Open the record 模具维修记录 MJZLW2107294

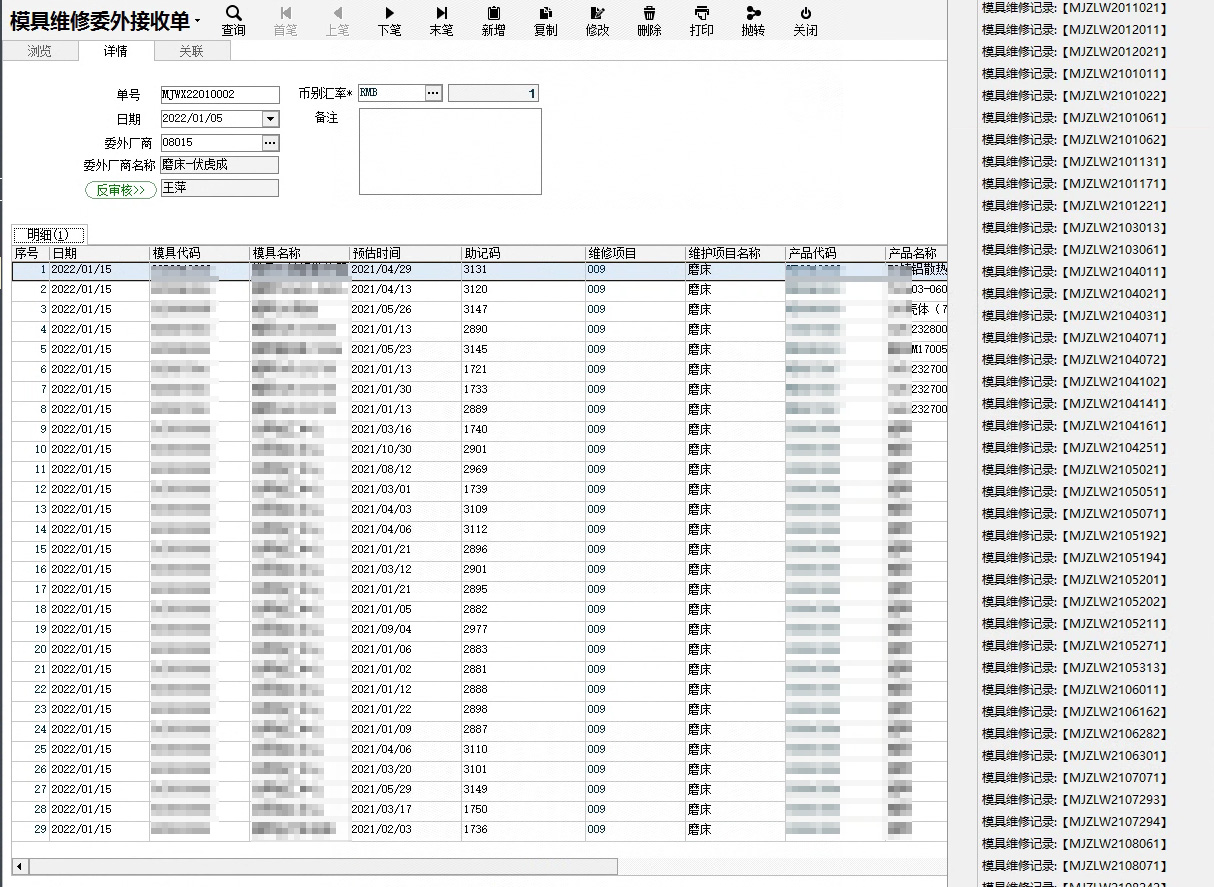point(1074,821)
